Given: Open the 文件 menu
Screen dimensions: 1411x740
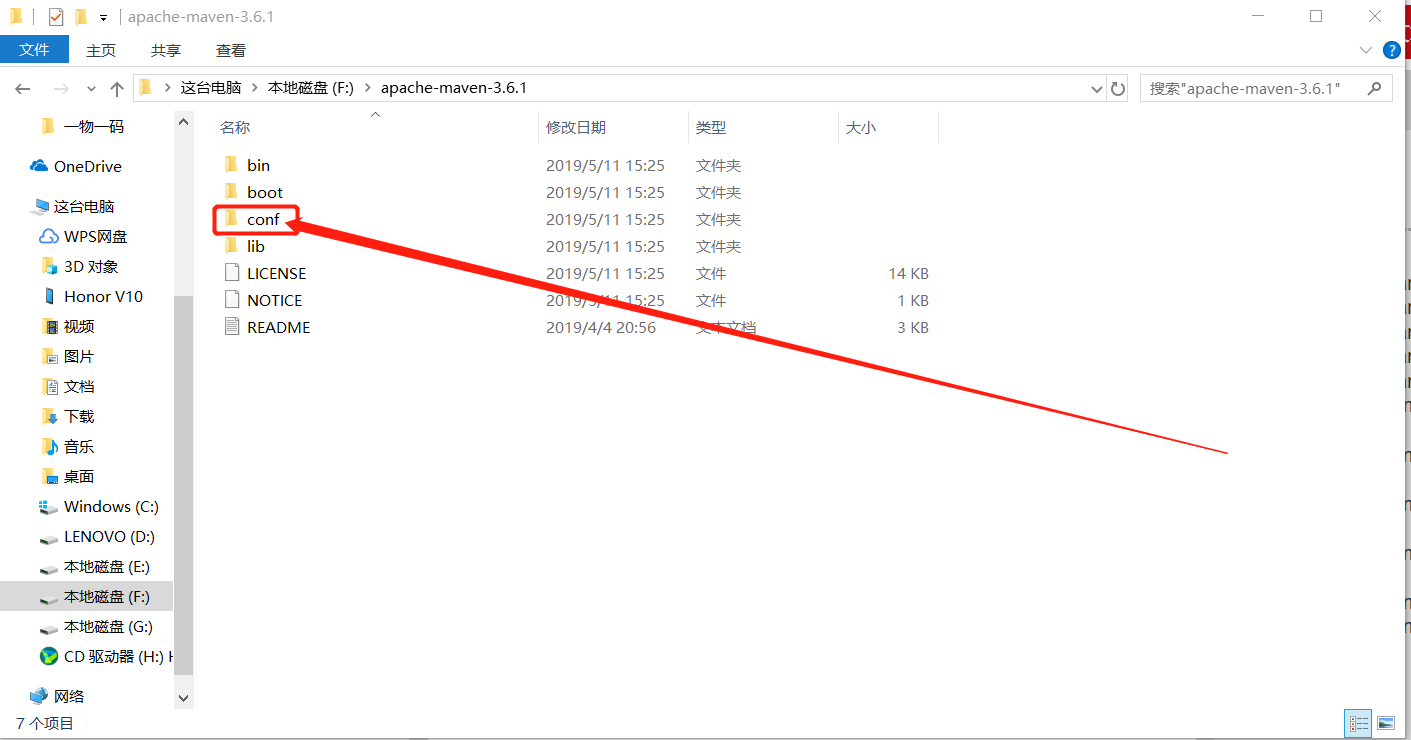Looking at the screenshot, I should coord(34,49).
